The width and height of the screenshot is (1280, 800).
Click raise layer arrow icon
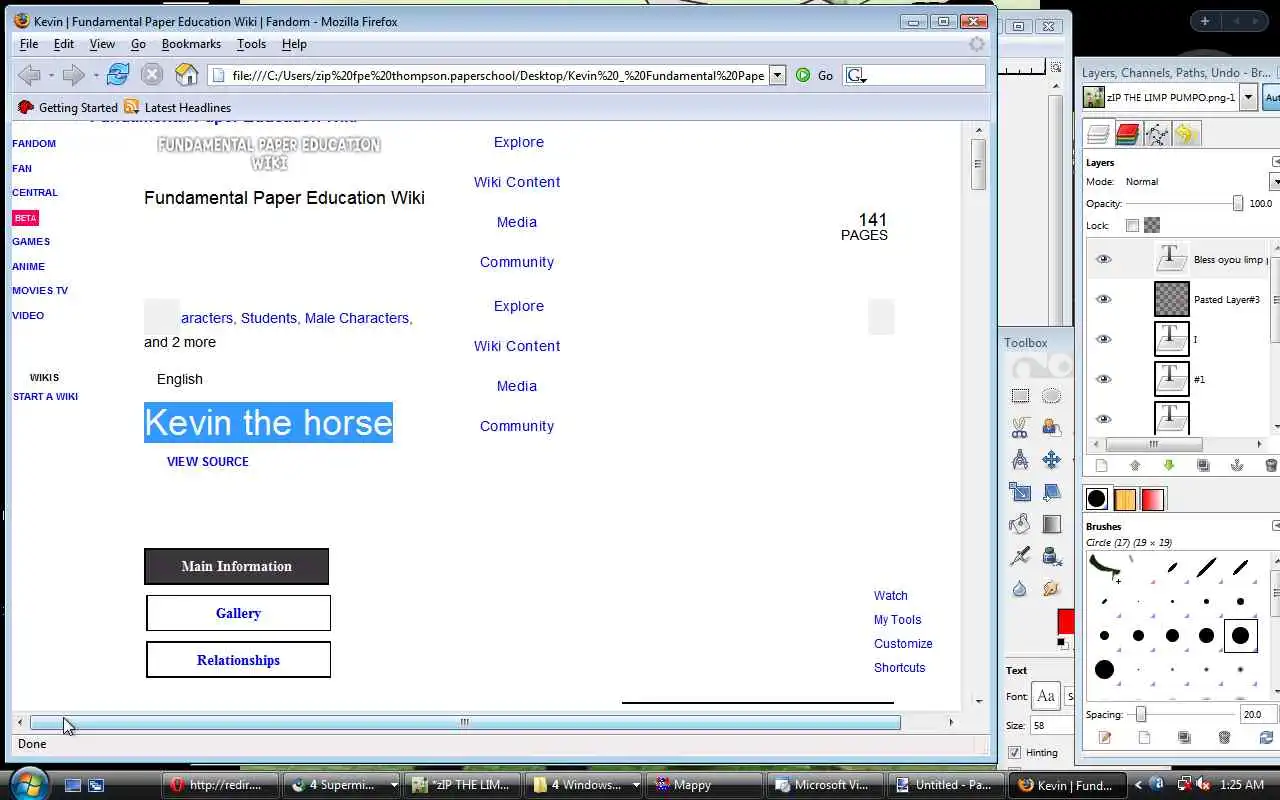point(1135,465)
